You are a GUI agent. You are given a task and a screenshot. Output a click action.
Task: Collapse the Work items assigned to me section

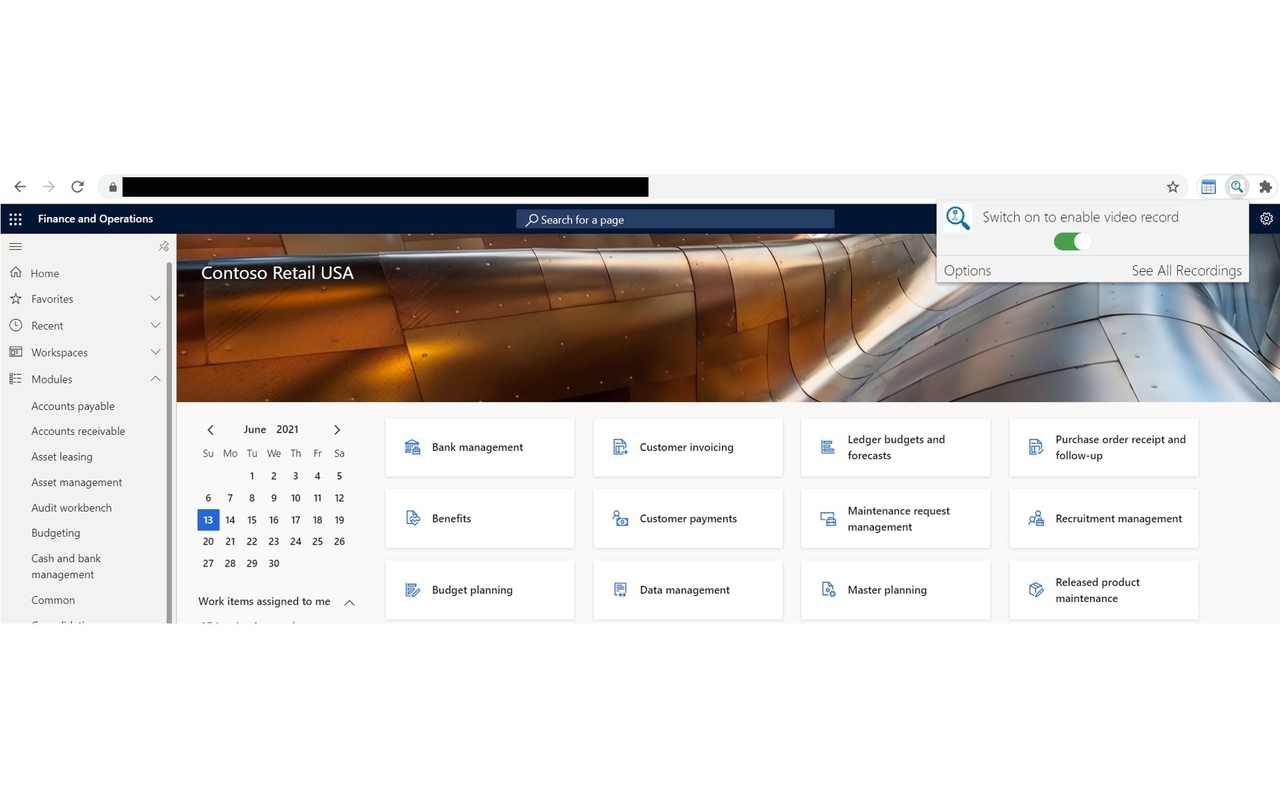click(x=349, y=602)
